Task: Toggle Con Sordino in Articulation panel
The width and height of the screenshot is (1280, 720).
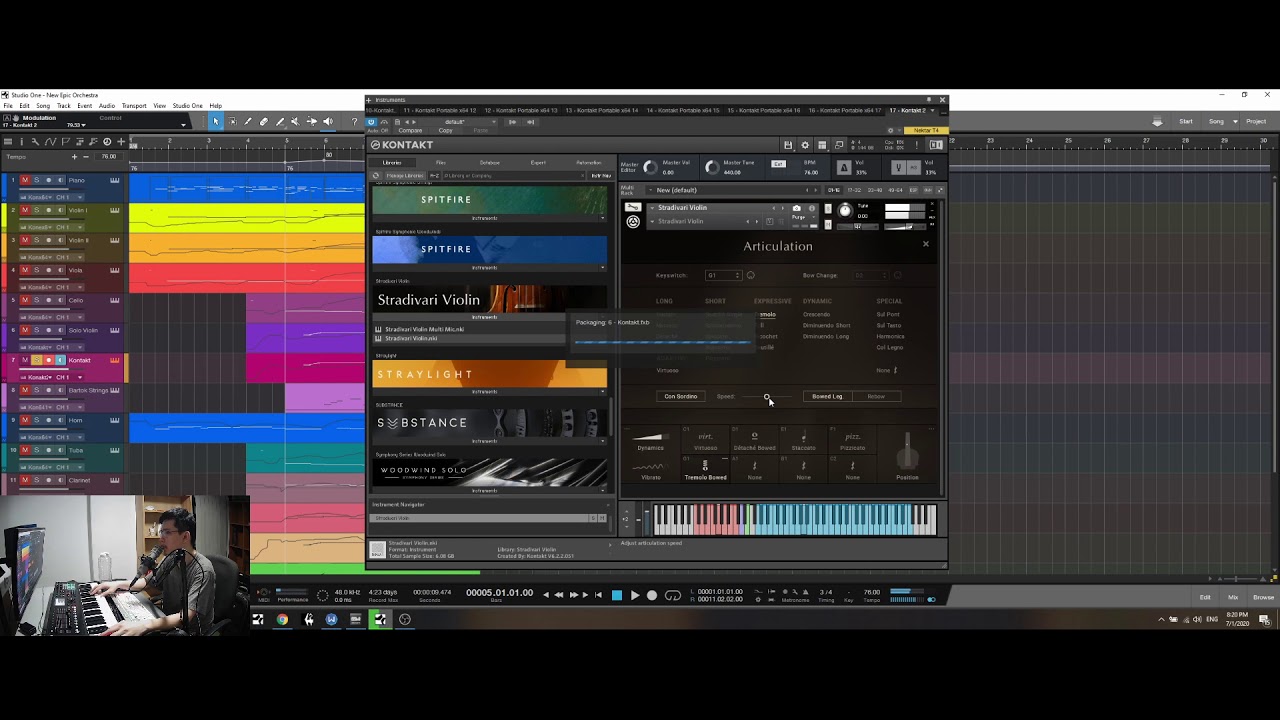Action: click(681, 396)
